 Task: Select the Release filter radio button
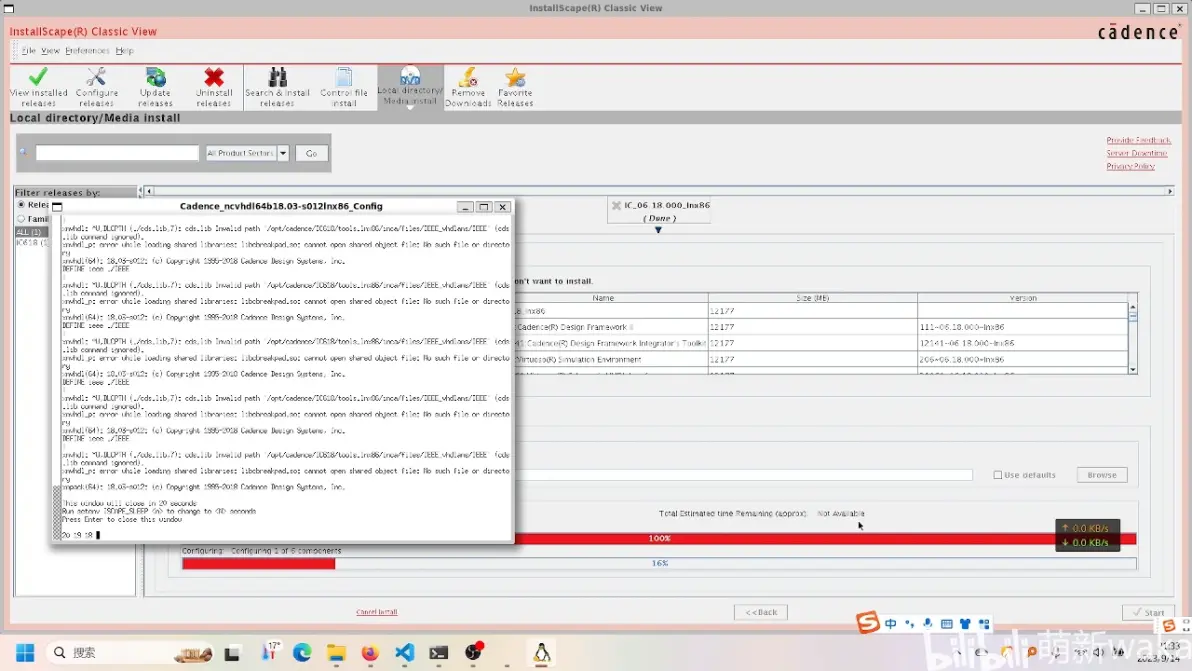click(21, 205)
